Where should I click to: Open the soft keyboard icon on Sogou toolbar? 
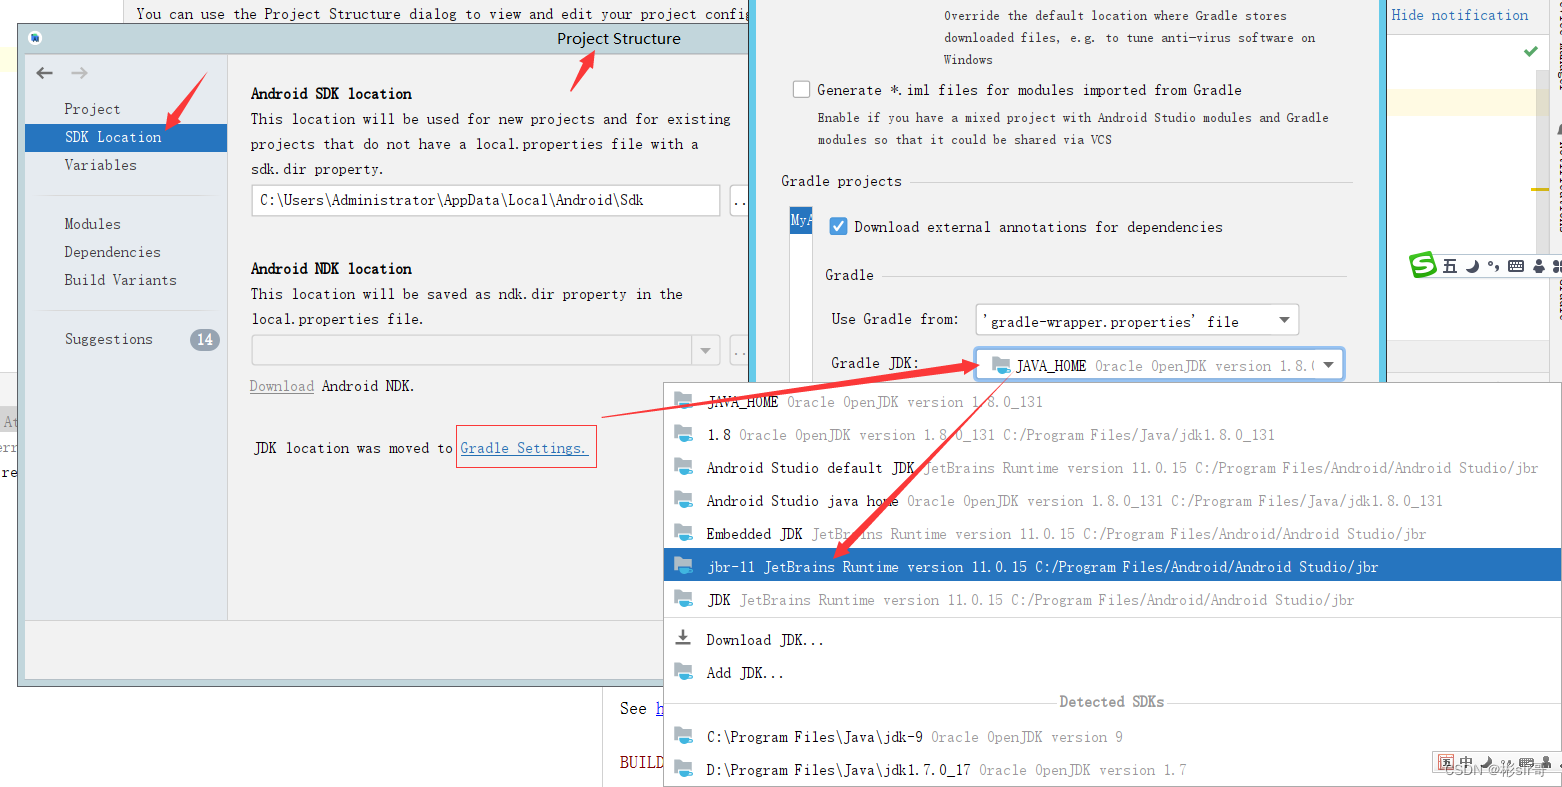click(1516, 266)
